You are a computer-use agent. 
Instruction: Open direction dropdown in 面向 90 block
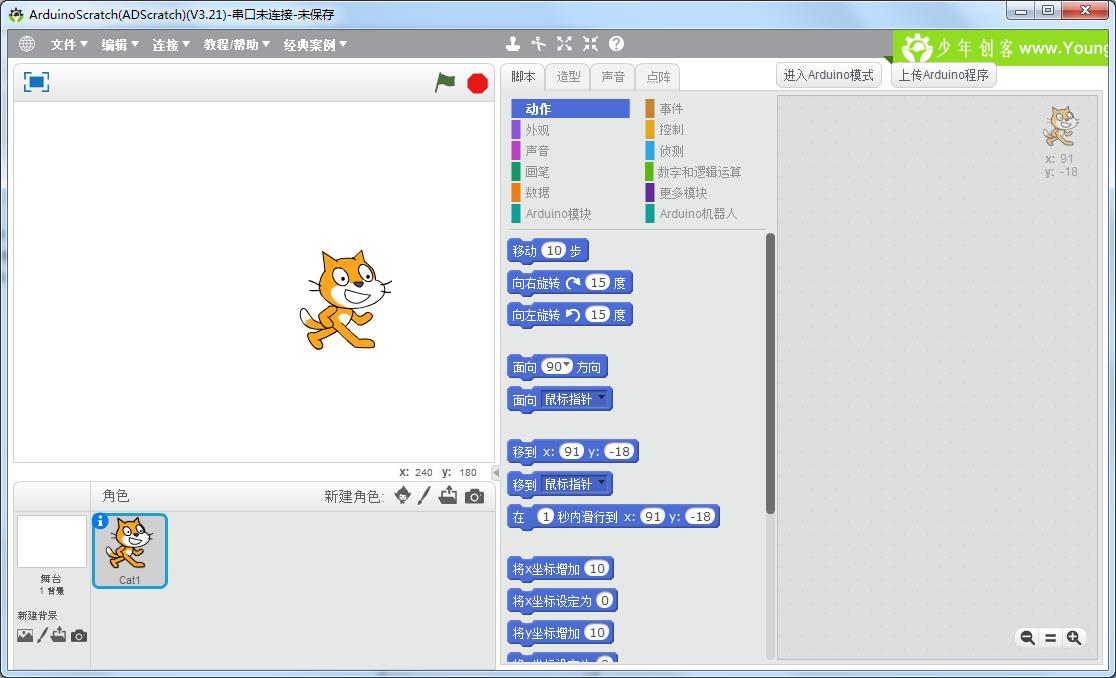point(567,365)
